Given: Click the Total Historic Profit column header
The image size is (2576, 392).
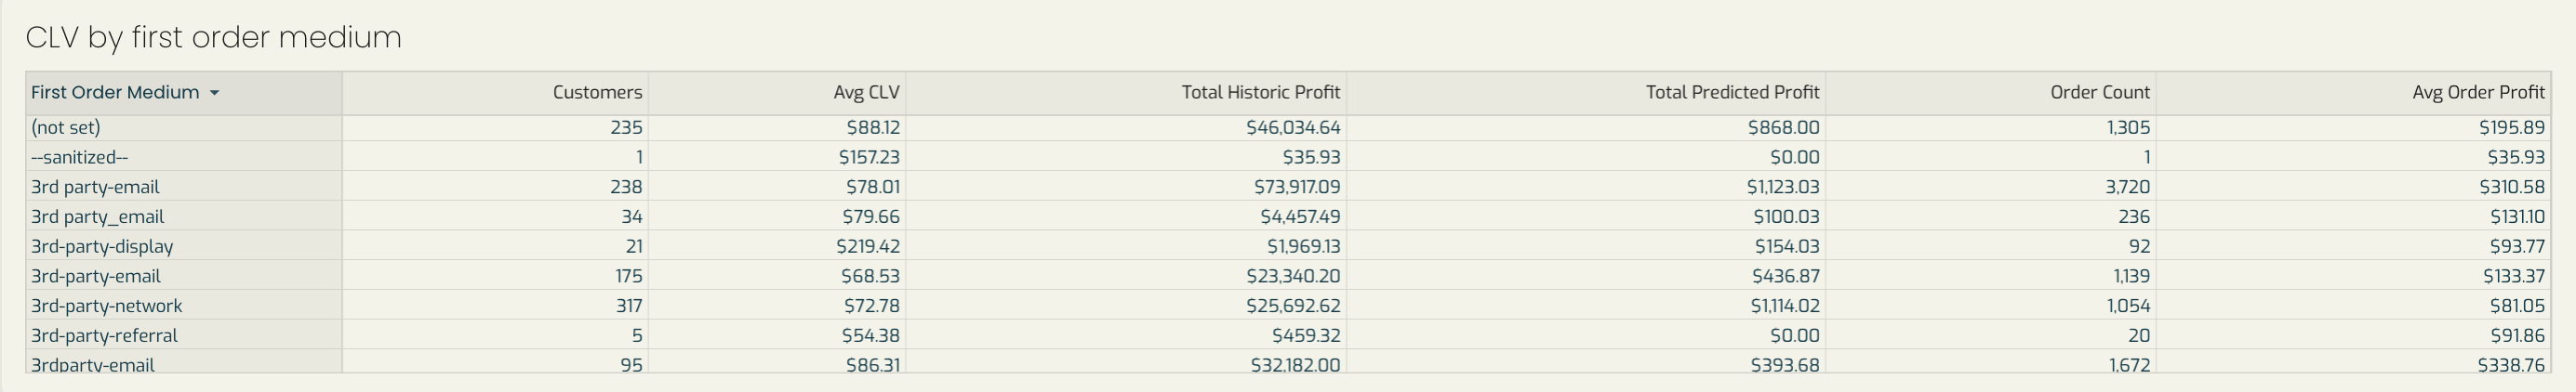Looking at the screenshot, I should (1260, 93).
